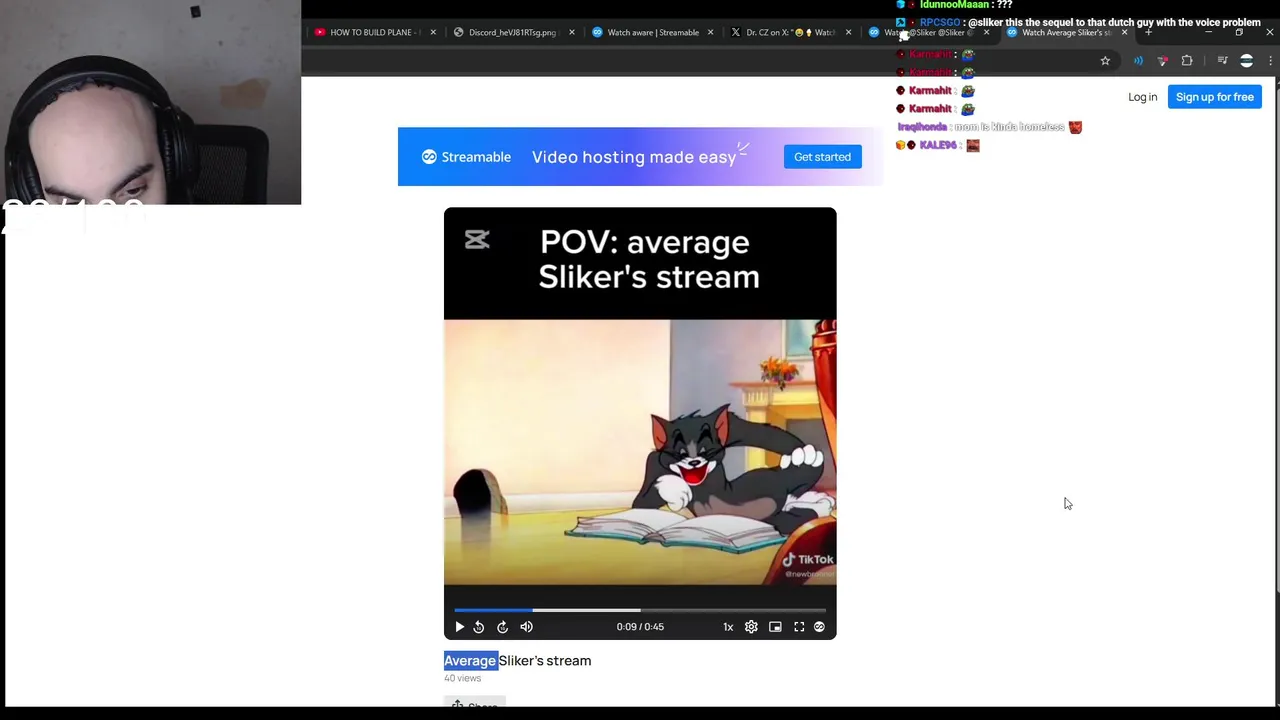The image size is (1280, 720).
Task: Open the Log in link
Action: pyautogui.click(x=1142, y=97)
